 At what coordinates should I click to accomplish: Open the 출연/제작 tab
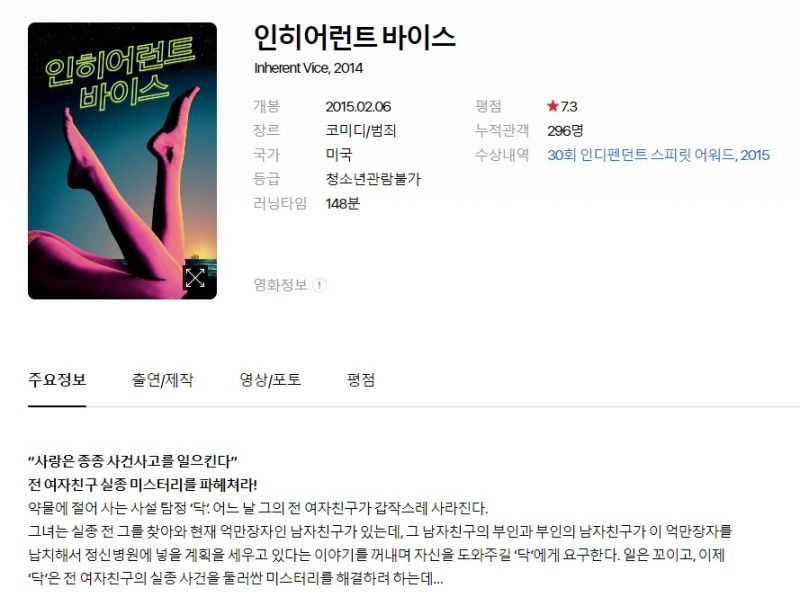click(162, 380)
